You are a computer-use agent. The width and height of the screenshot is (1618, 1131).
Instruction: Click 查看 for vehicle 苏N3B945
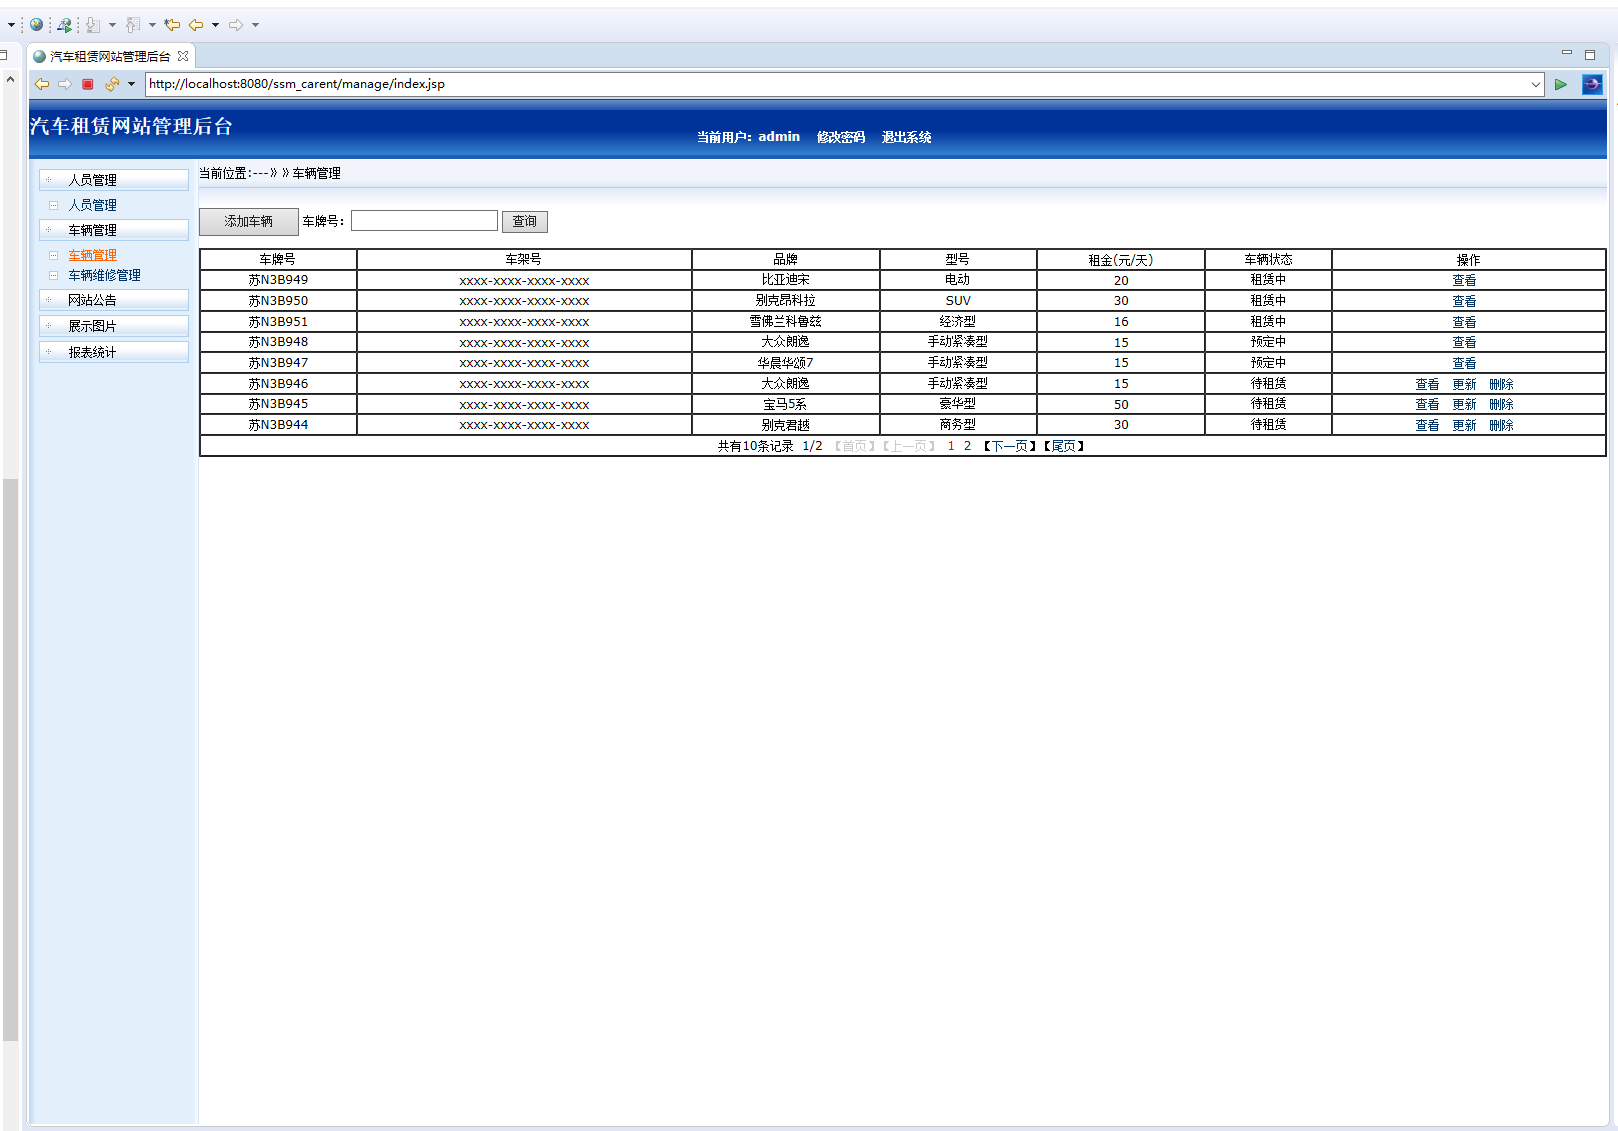coord(1427,404)
